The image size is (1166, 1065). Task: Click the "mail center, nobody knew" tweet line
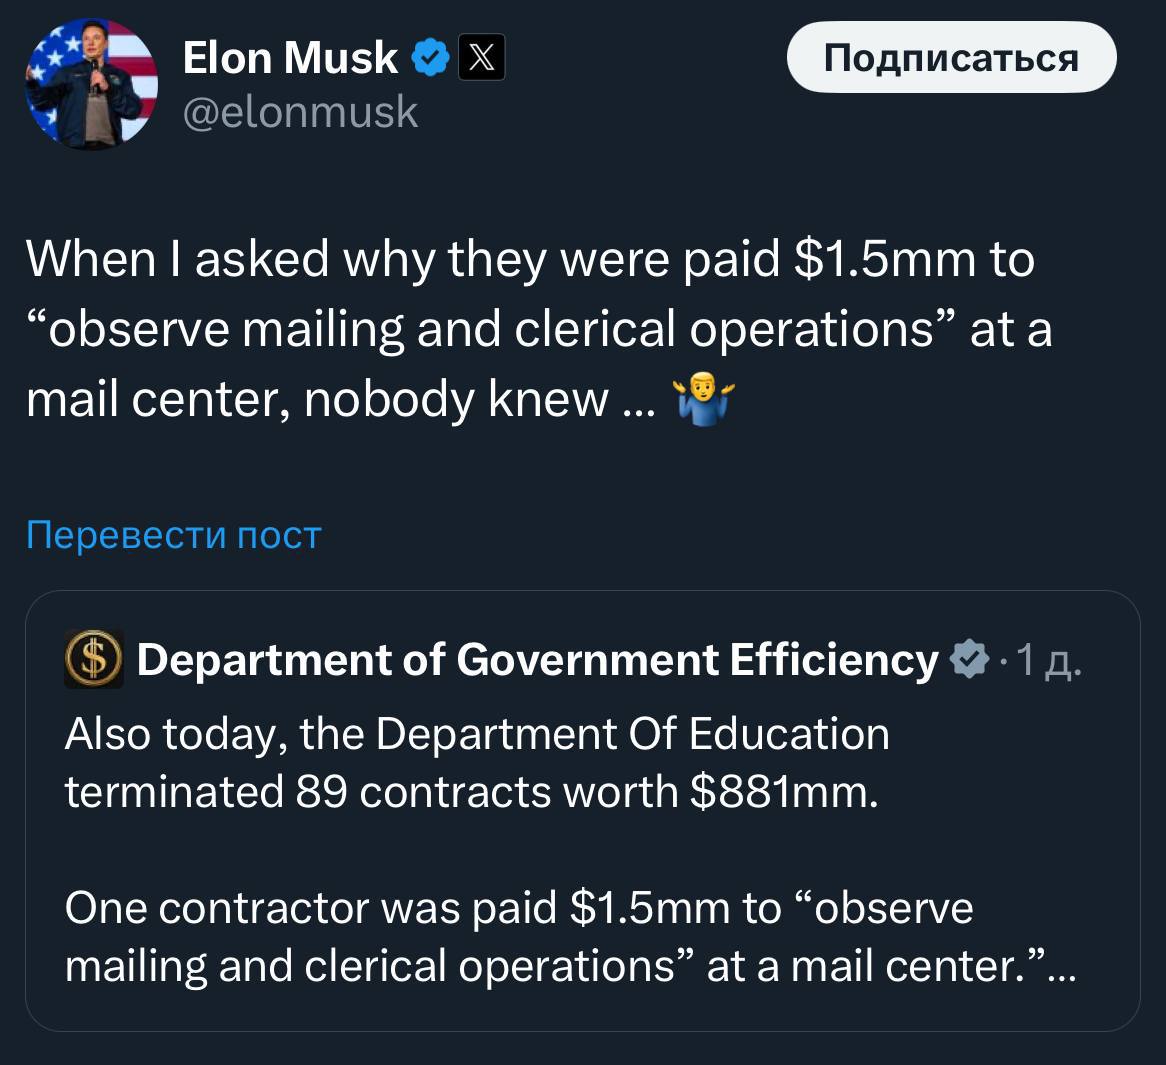[x=340, y=400]
